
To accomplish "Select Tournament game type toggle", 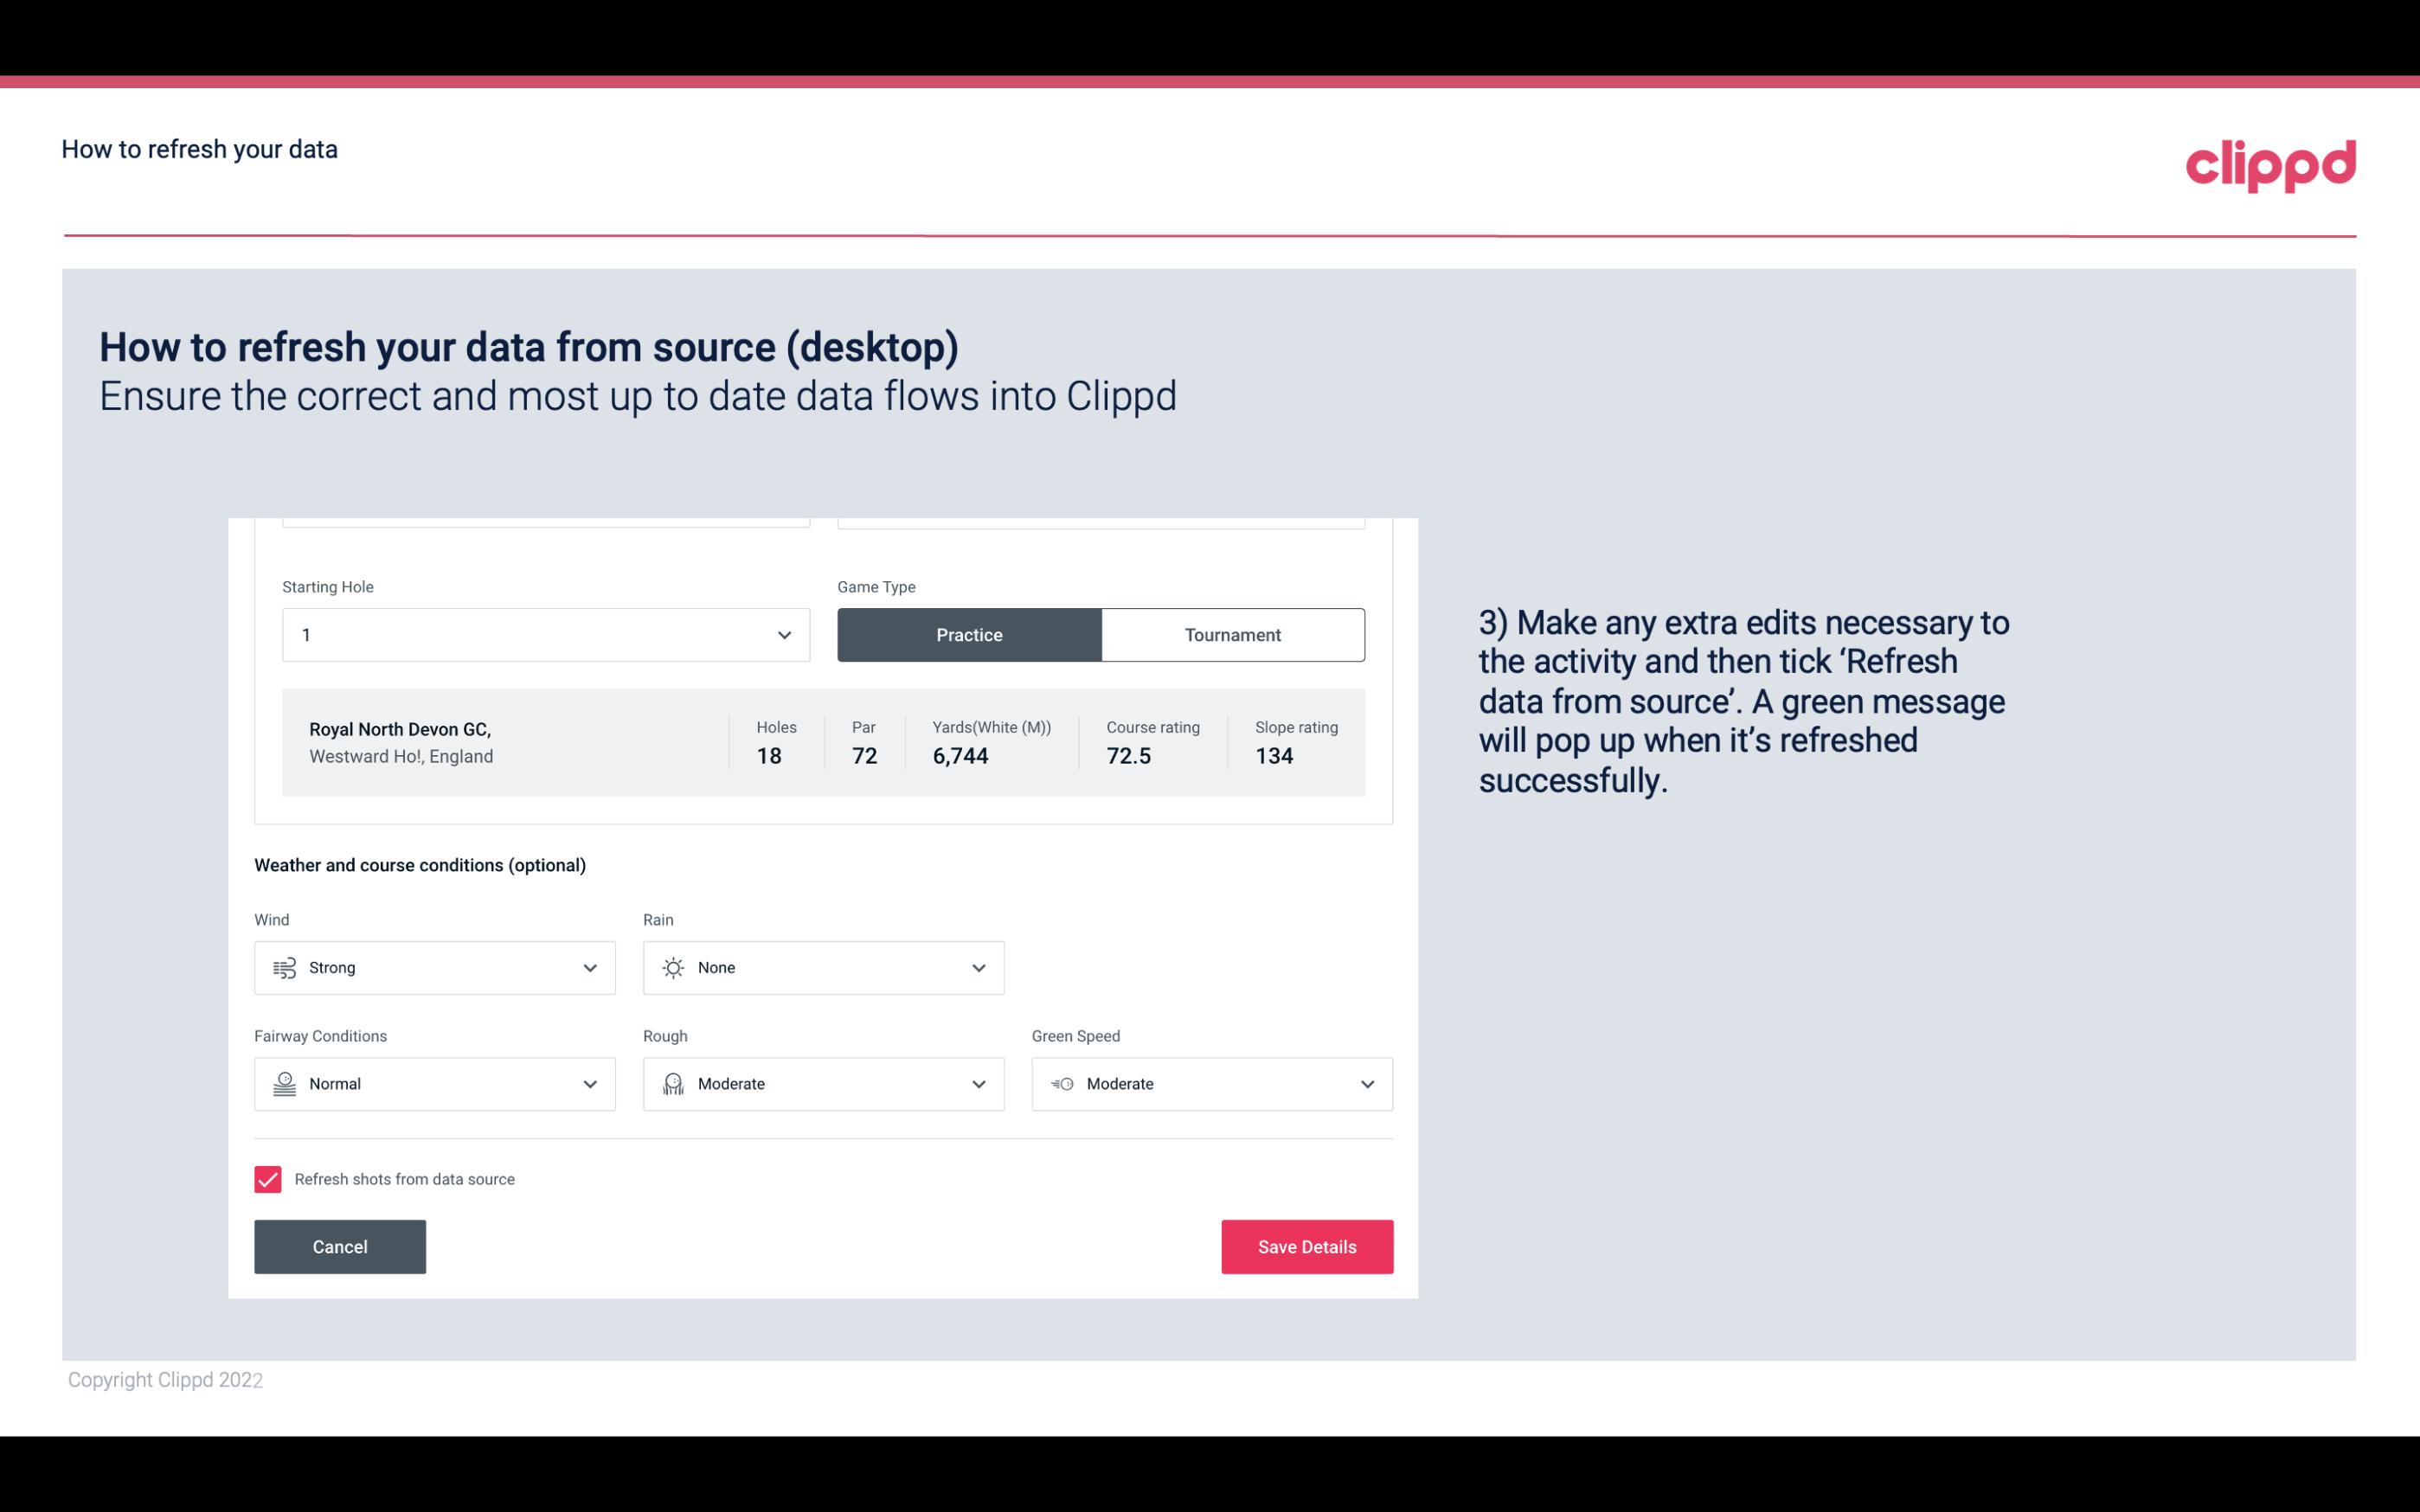I will point(1232,634).
